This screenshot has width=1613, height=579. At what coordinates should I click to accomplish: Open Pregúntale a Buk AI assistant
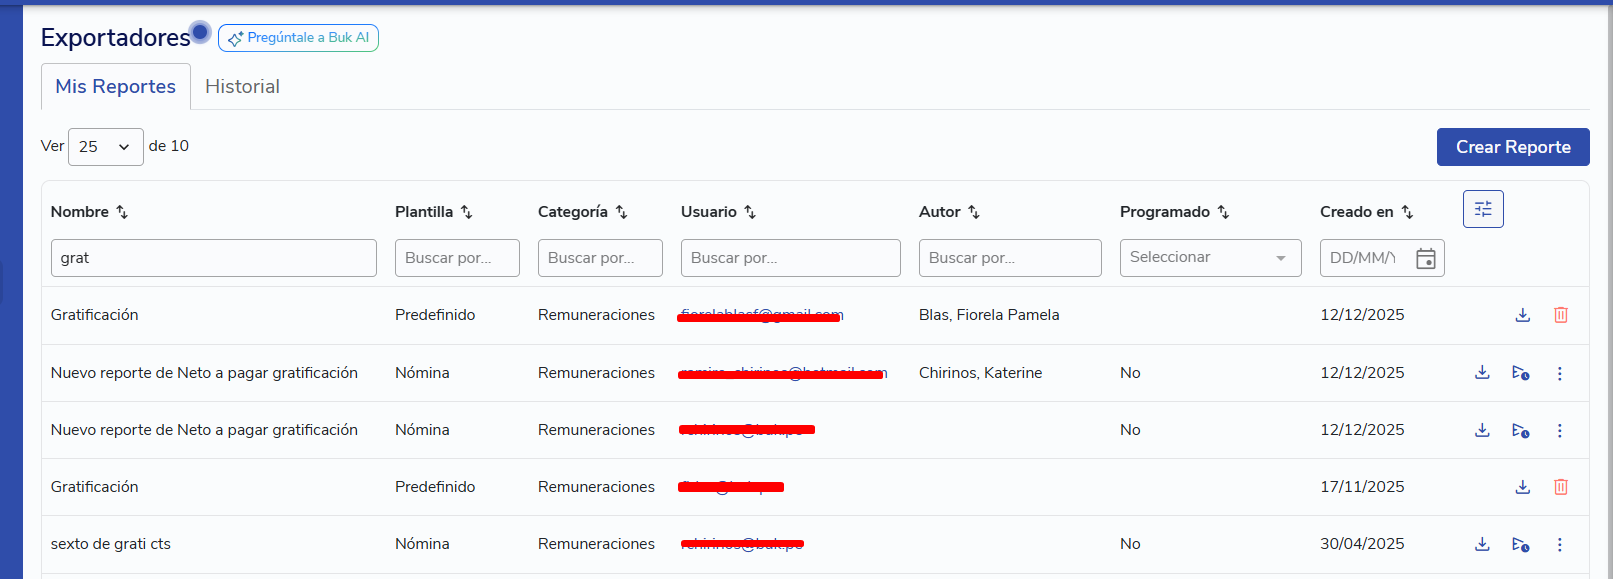pyautogui.click(x=298, y=38)
